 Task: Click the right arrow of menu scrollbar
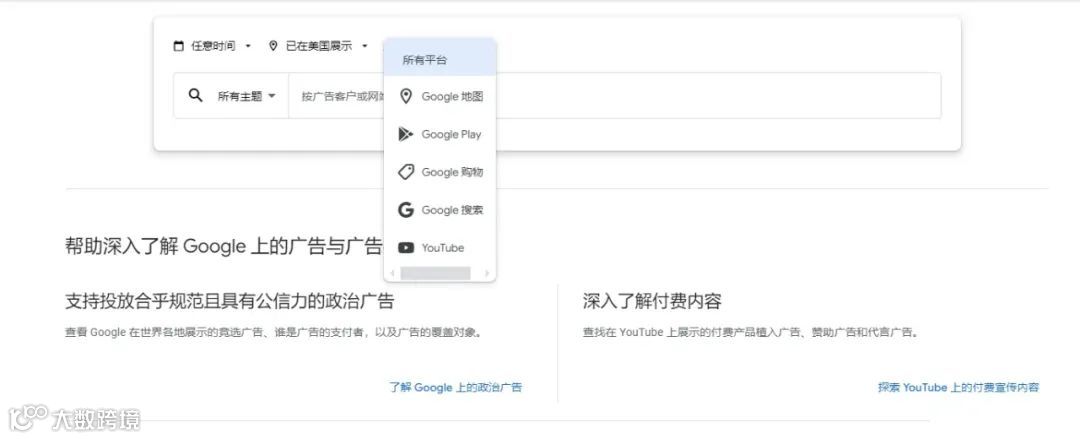click(487, 274)
